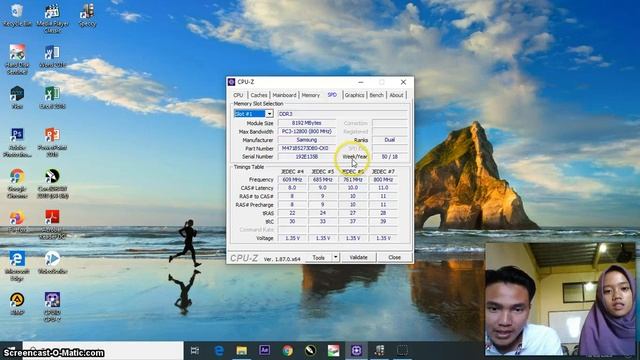The image size is (640, 360).
Task: Click the Ranks Dual field
Action: click(x=390, y=140)
